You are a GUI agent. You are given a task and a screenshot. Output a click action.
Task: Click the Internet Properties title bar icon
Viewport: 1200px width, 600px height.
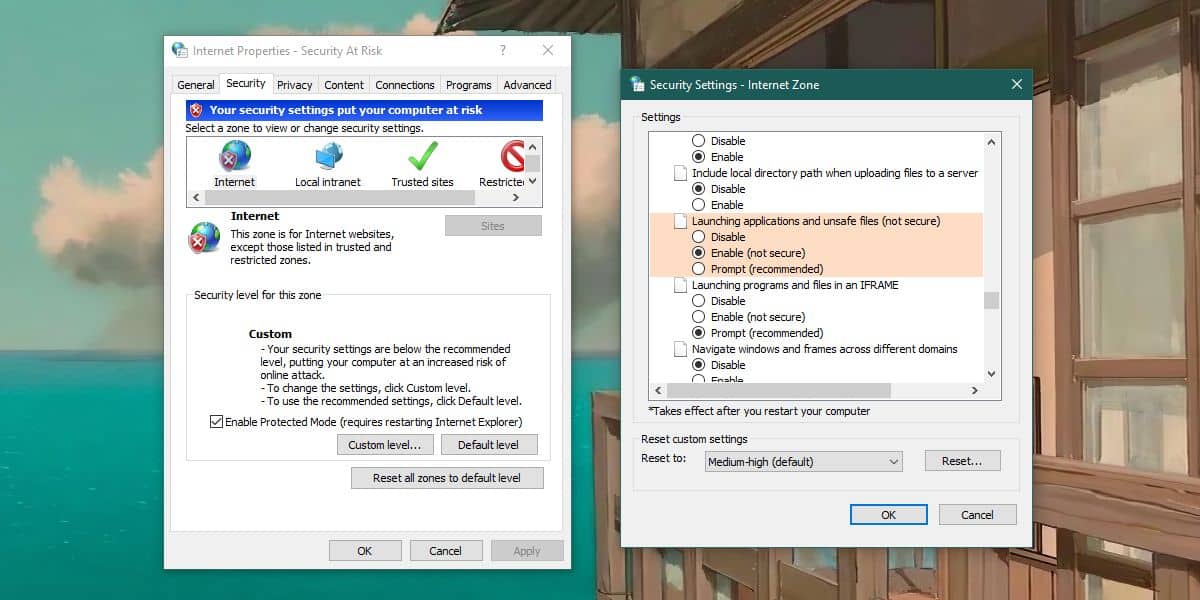pyautogui.click(x=180, y=50)
